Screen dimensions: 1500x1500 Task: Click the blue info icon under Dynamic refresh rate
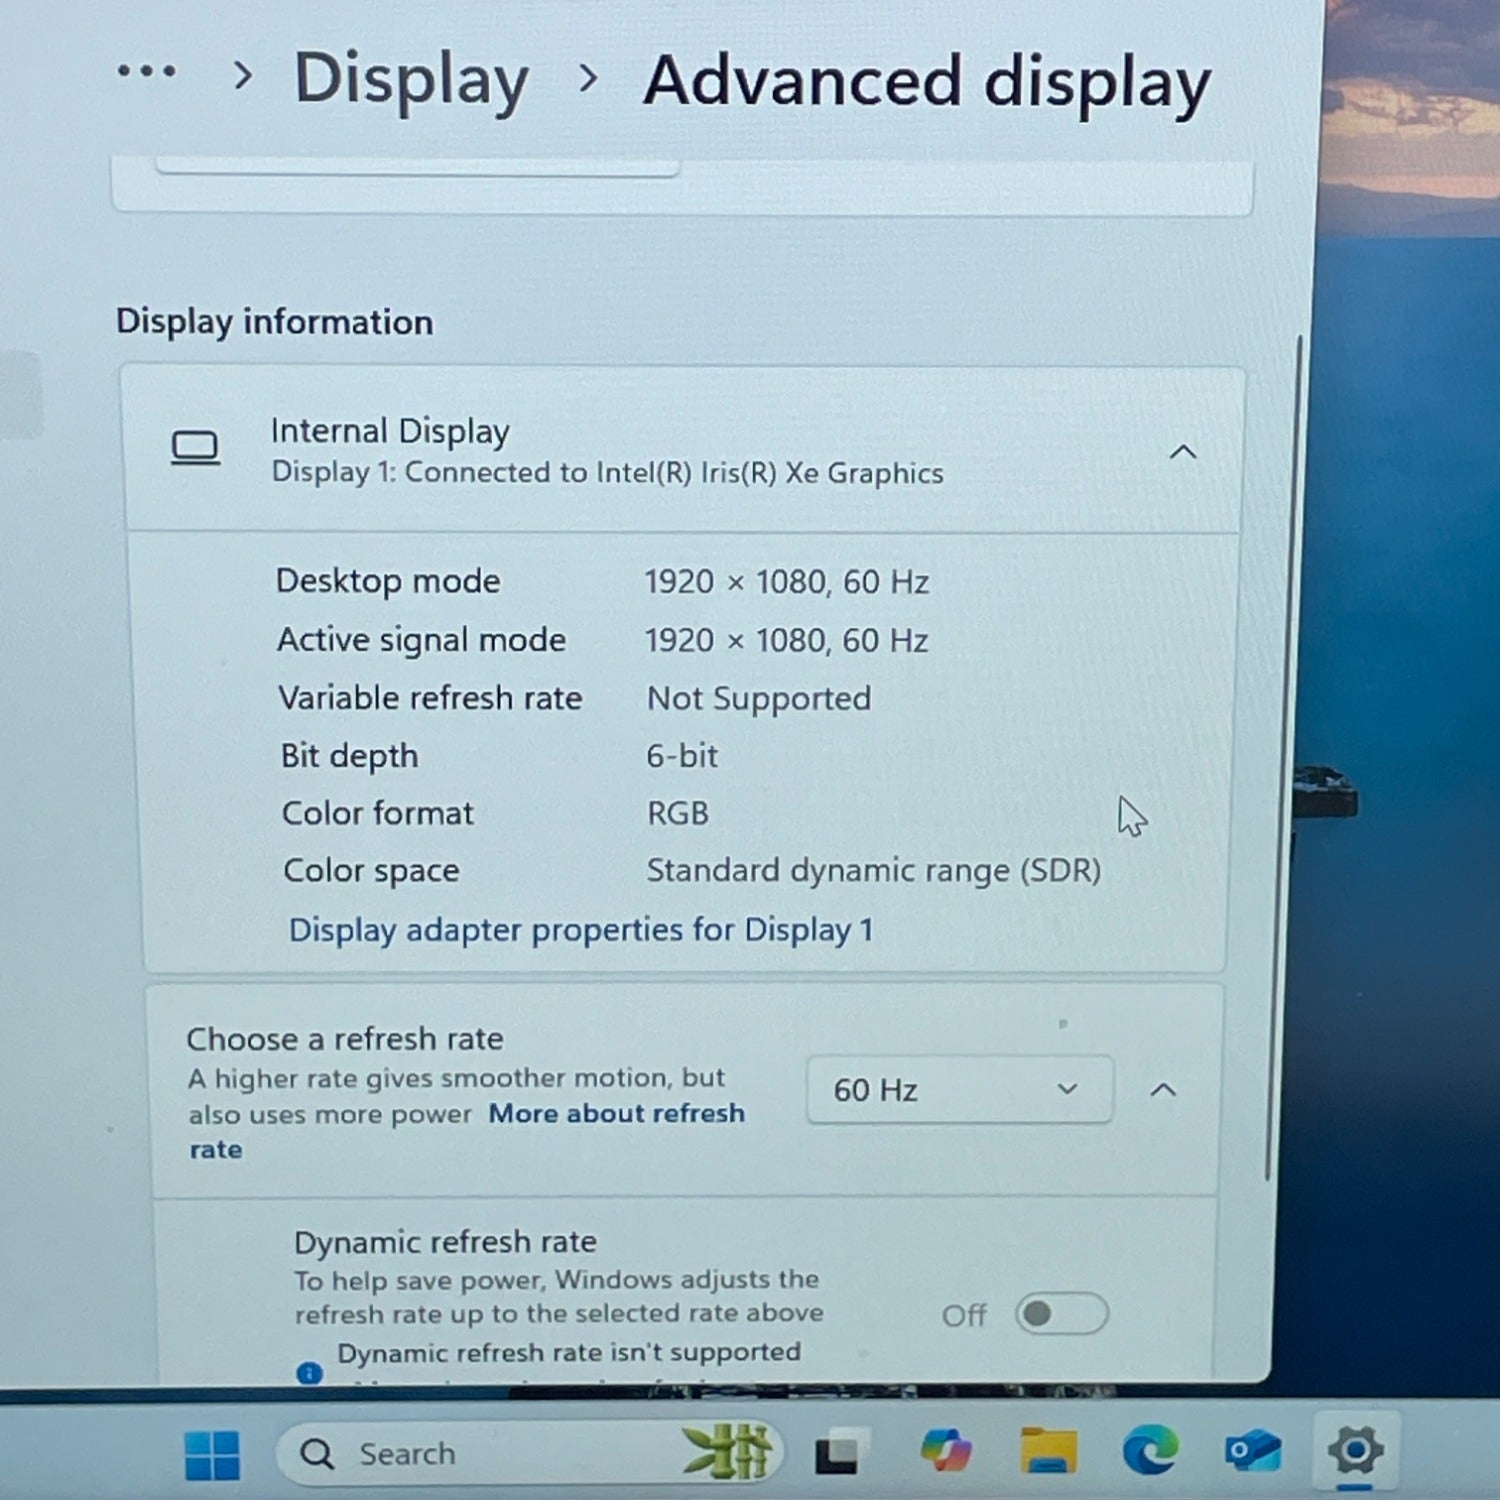[310, 1372]
